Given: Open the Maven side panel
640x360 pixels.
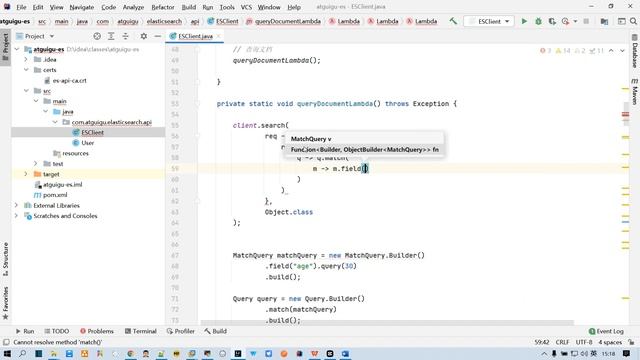Looking at the screenshot, I should (x=635, y=92).
